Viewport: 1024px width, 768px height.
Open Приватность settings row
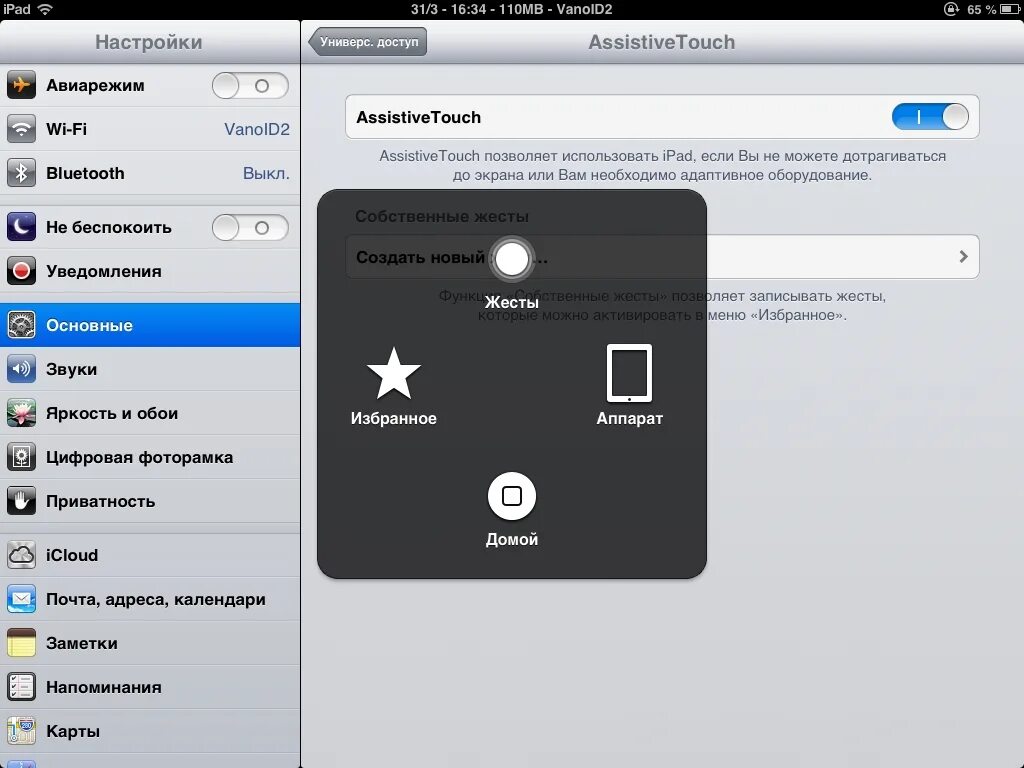150,501
